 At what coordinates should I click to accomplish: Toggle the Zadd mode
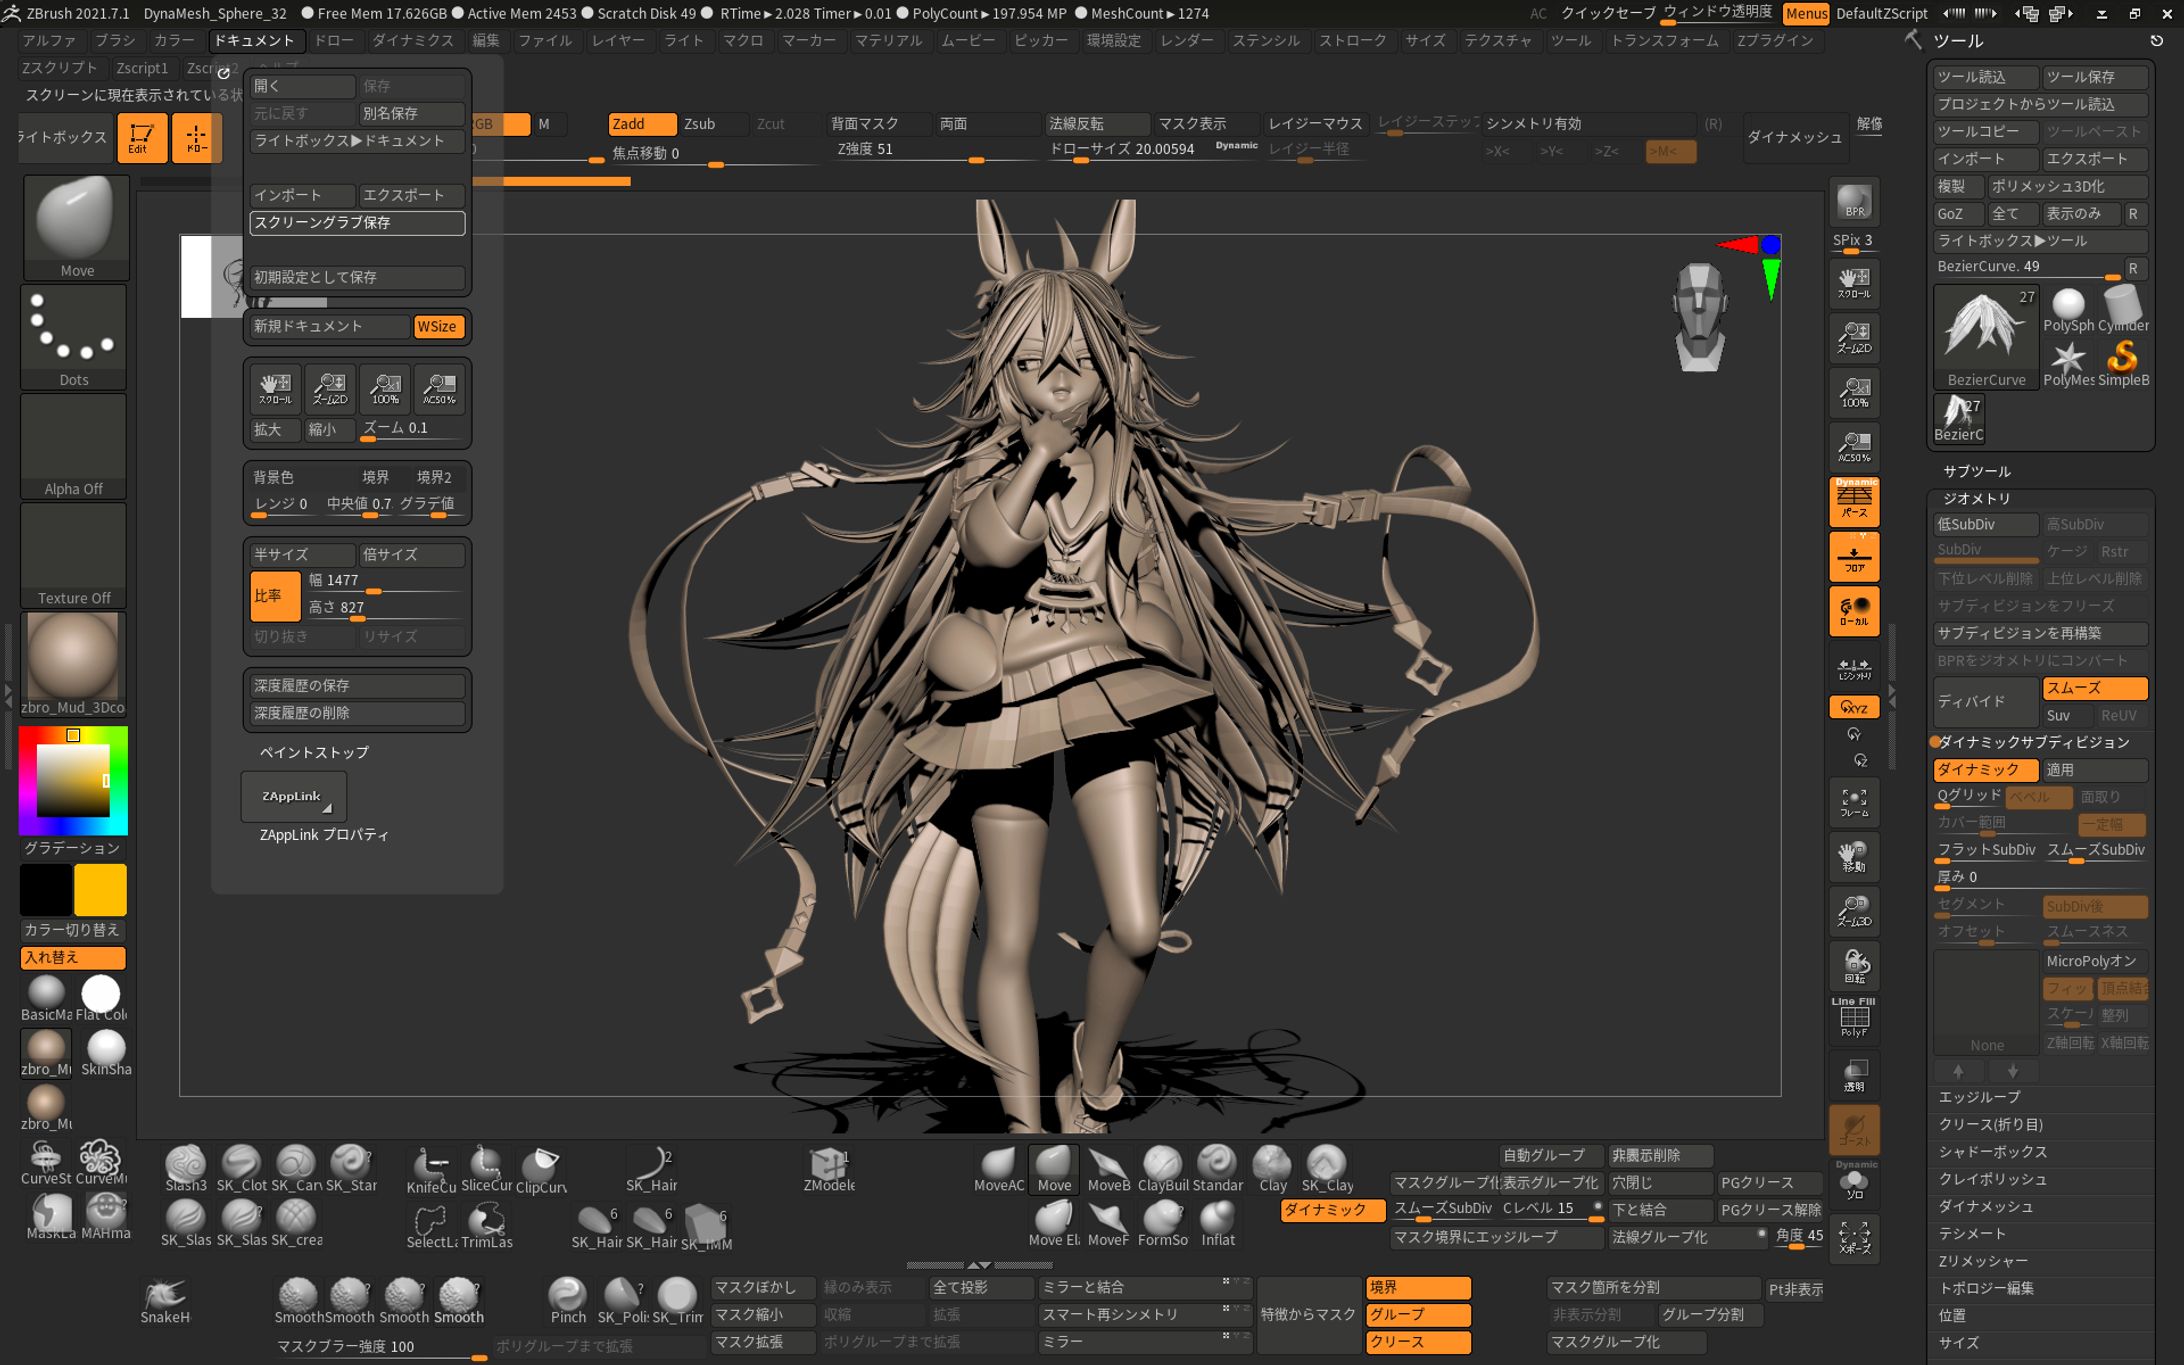[642, 124]
